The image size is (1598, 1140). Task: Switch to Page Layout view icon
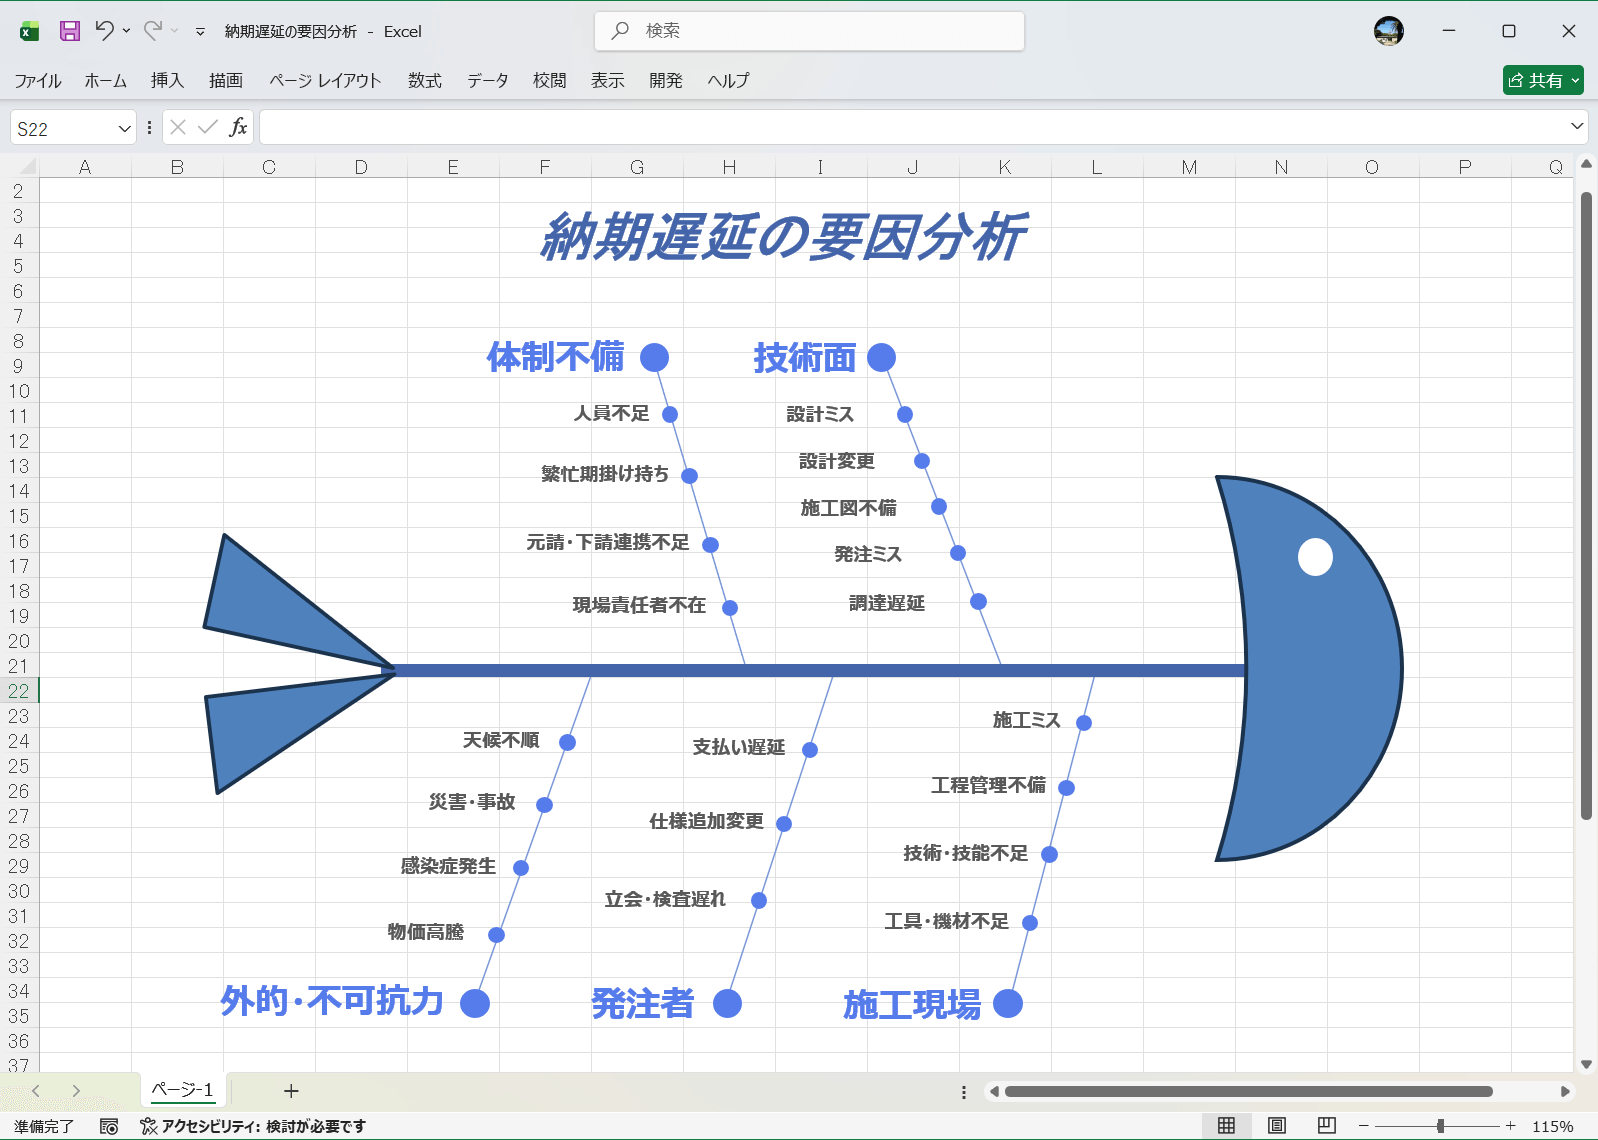tap(1277, 1126)
